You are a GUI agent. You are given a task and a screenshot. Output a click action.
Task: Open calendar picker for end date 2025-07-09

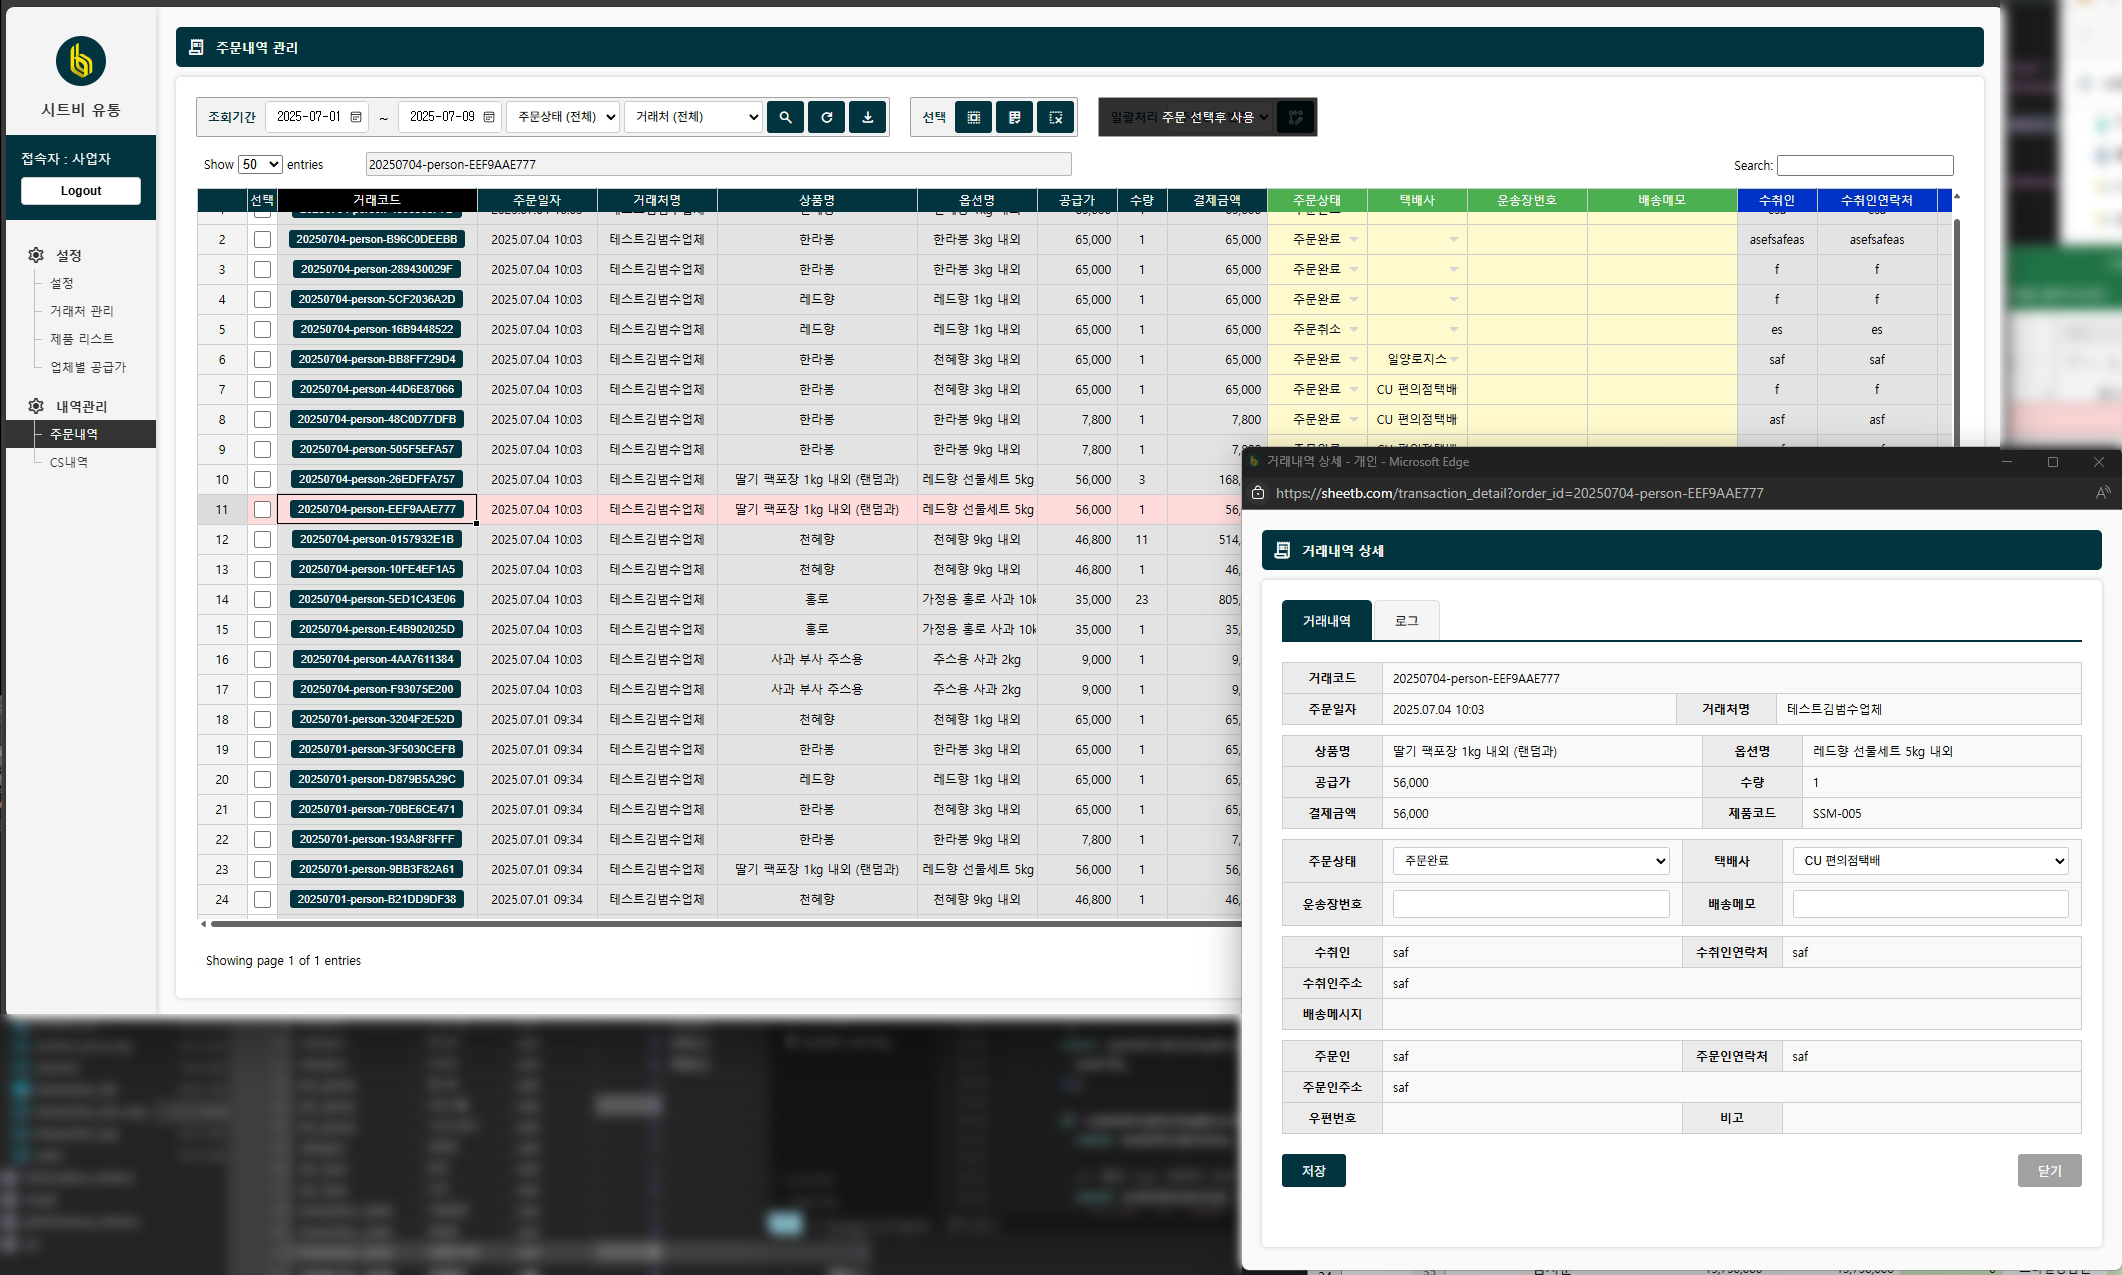point(489,117)
